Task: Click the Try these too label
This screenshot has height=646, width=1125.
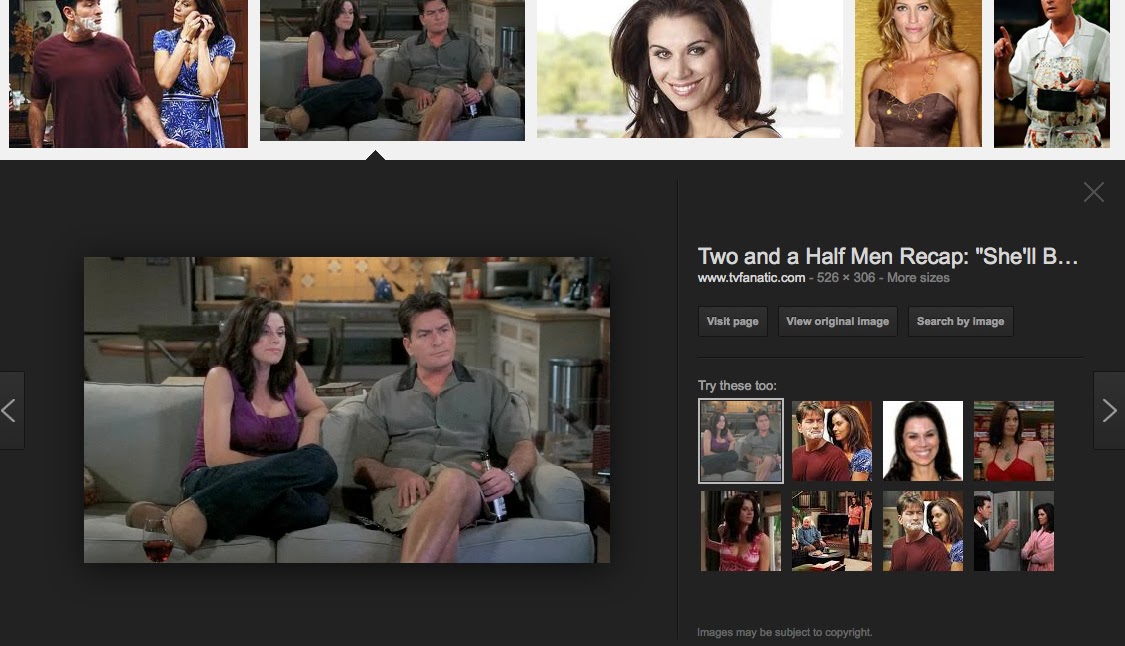Action: coord(737,385)
